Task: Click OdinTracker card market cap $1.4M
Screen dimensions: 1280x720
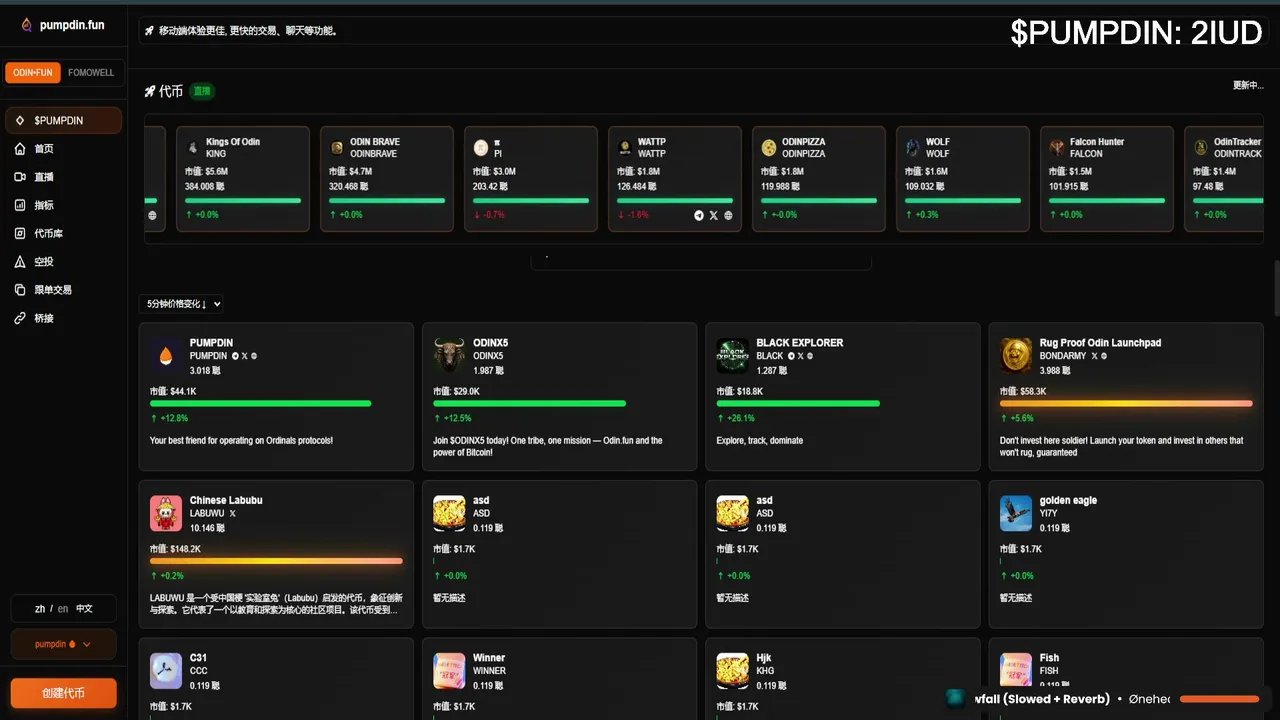Action: (1214, 172)
